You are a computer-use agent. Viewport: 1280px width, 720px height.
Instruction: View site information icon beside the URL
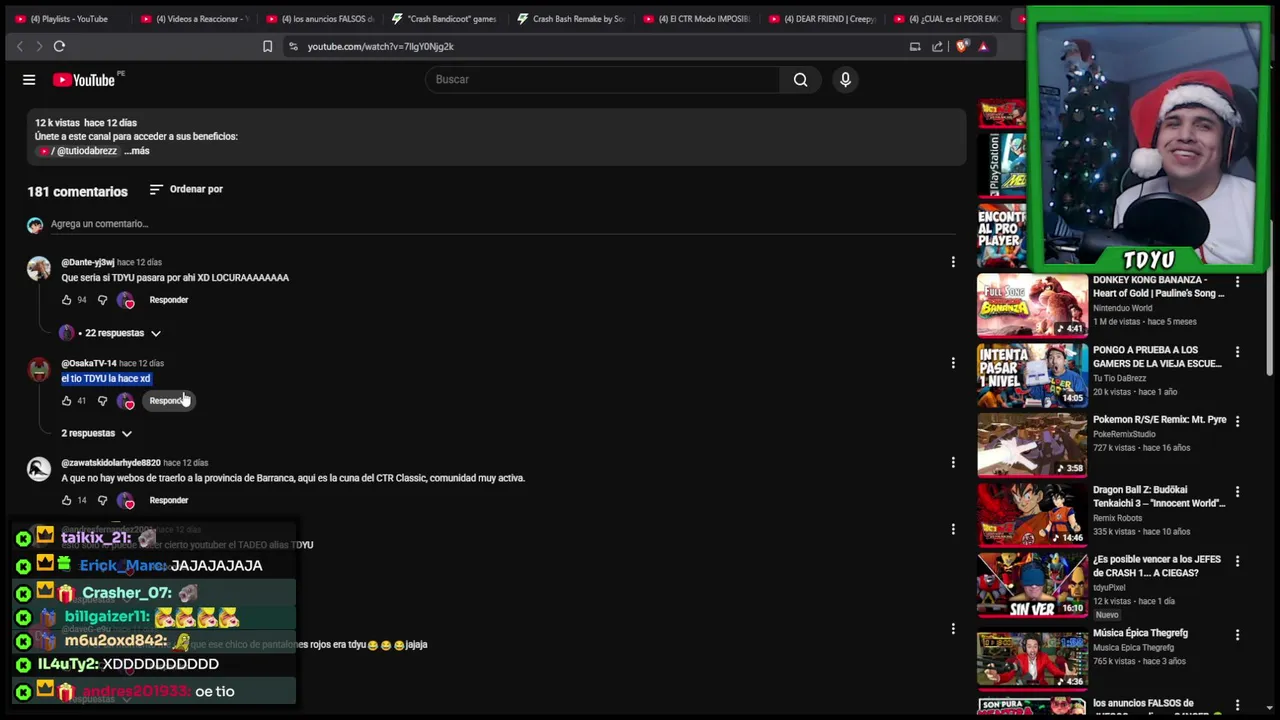tap(293, 46)
